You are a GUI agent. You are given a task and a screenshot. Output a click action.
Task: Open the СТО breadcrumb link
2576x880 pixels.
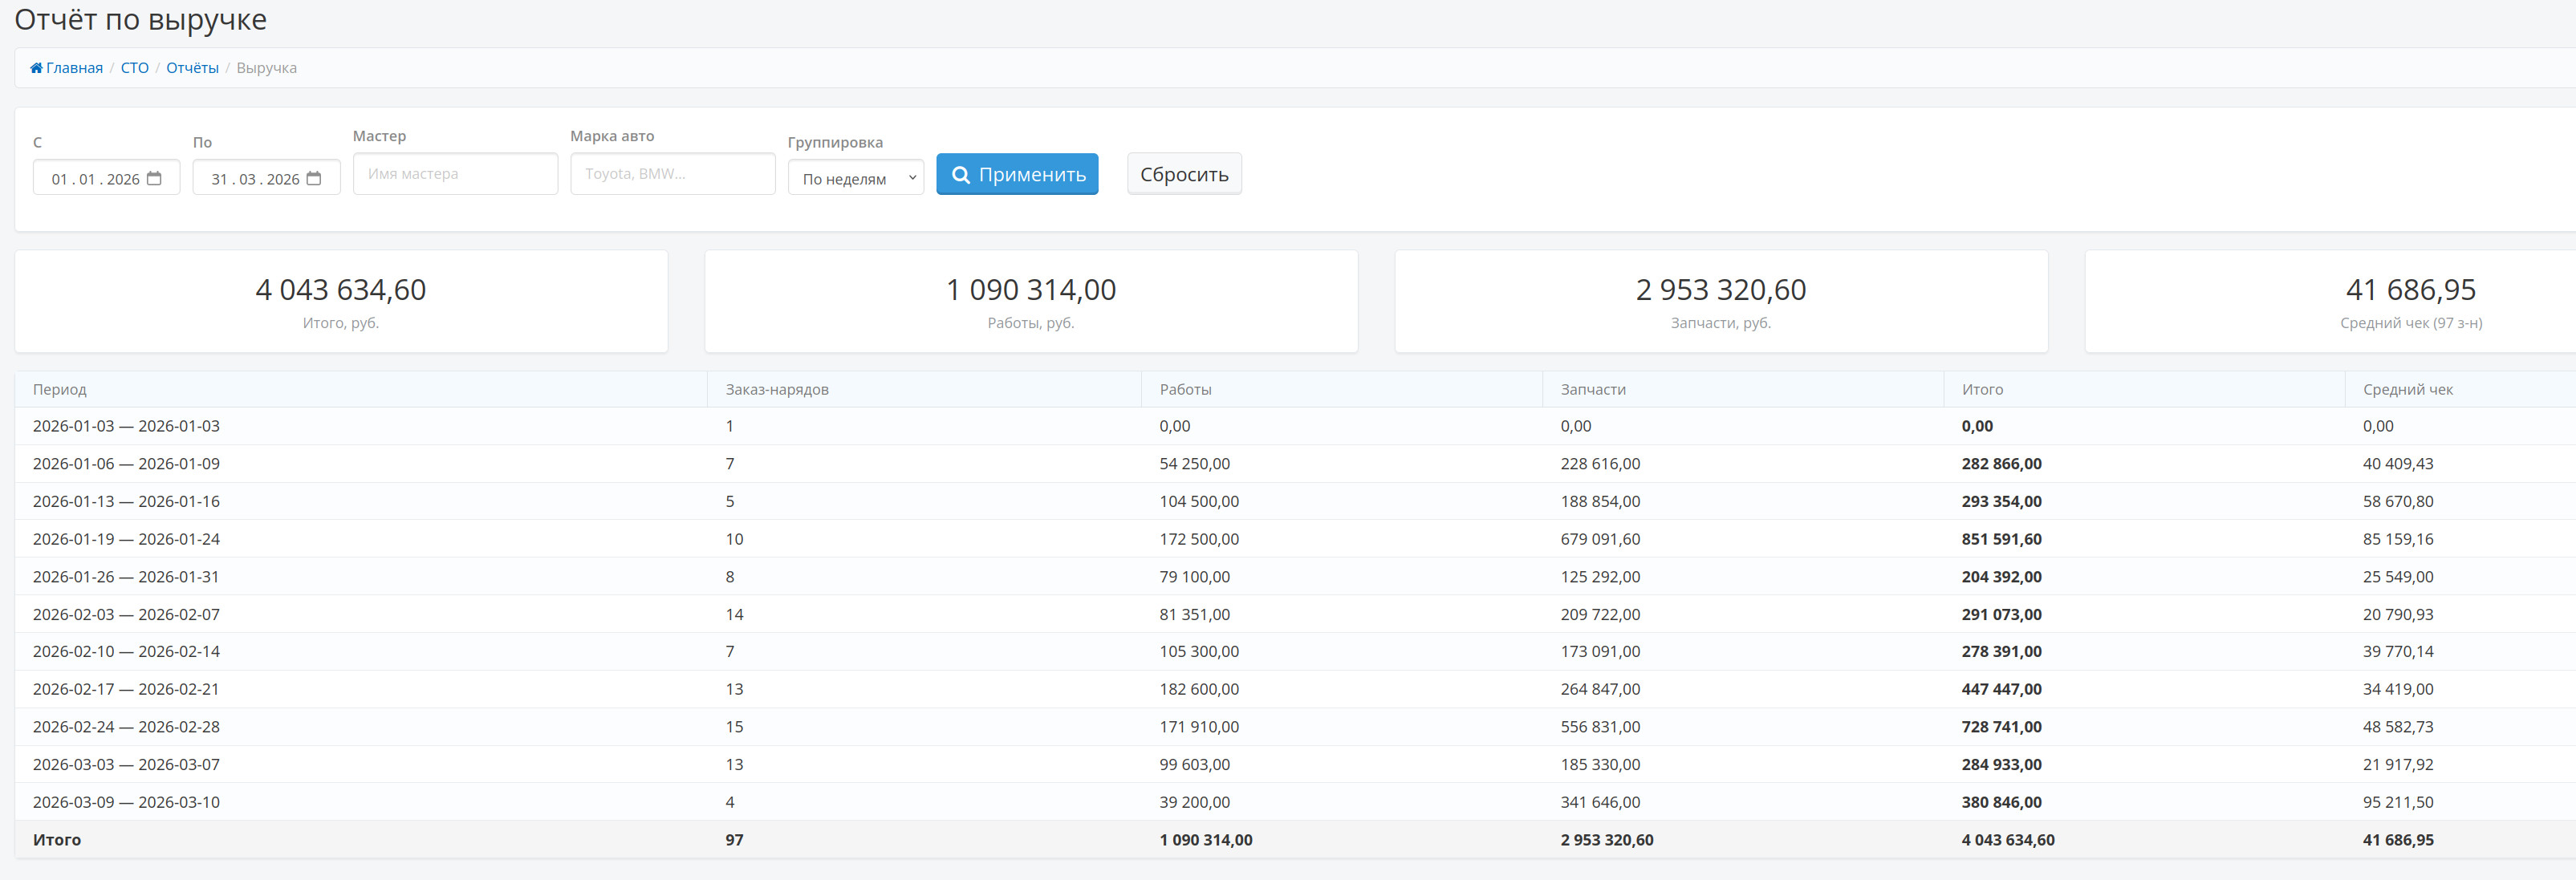134,68
